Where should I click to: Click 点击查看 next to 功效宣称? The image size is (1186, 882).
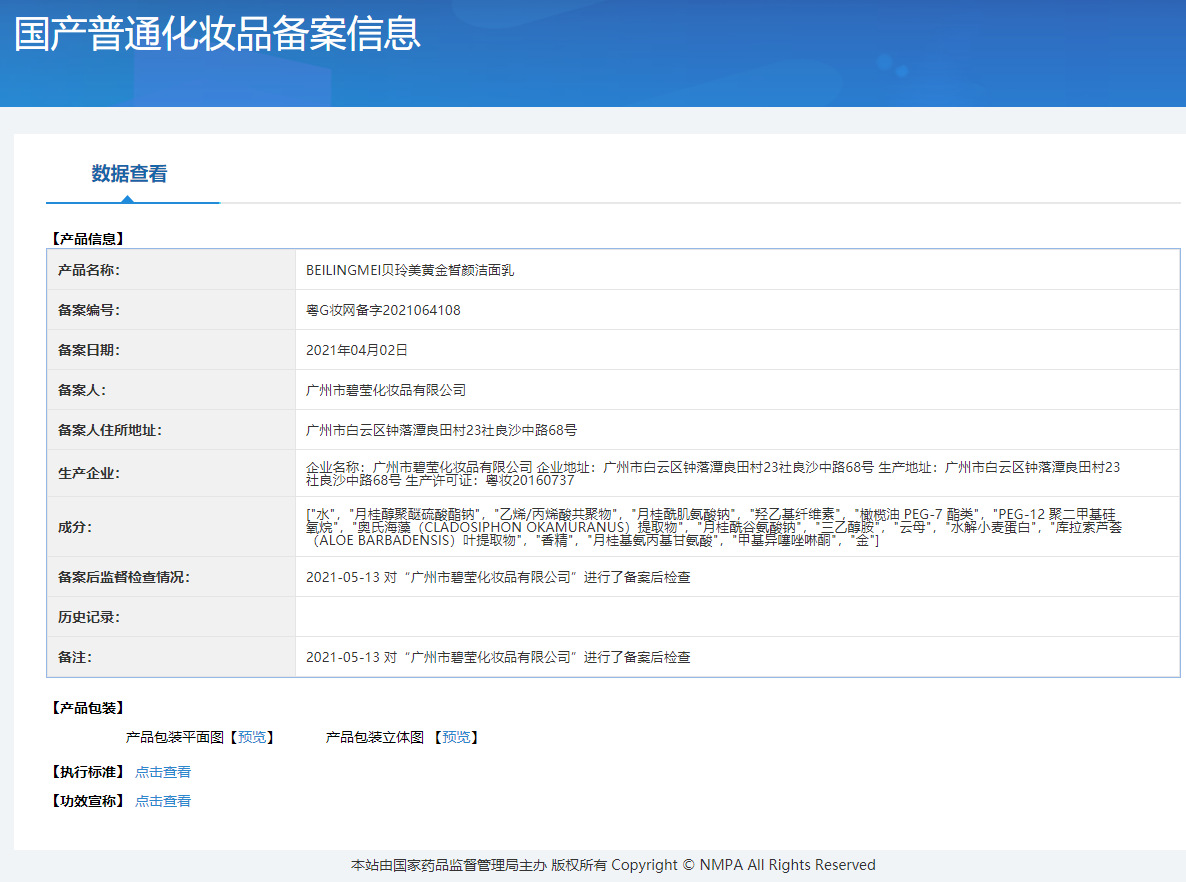163,801
